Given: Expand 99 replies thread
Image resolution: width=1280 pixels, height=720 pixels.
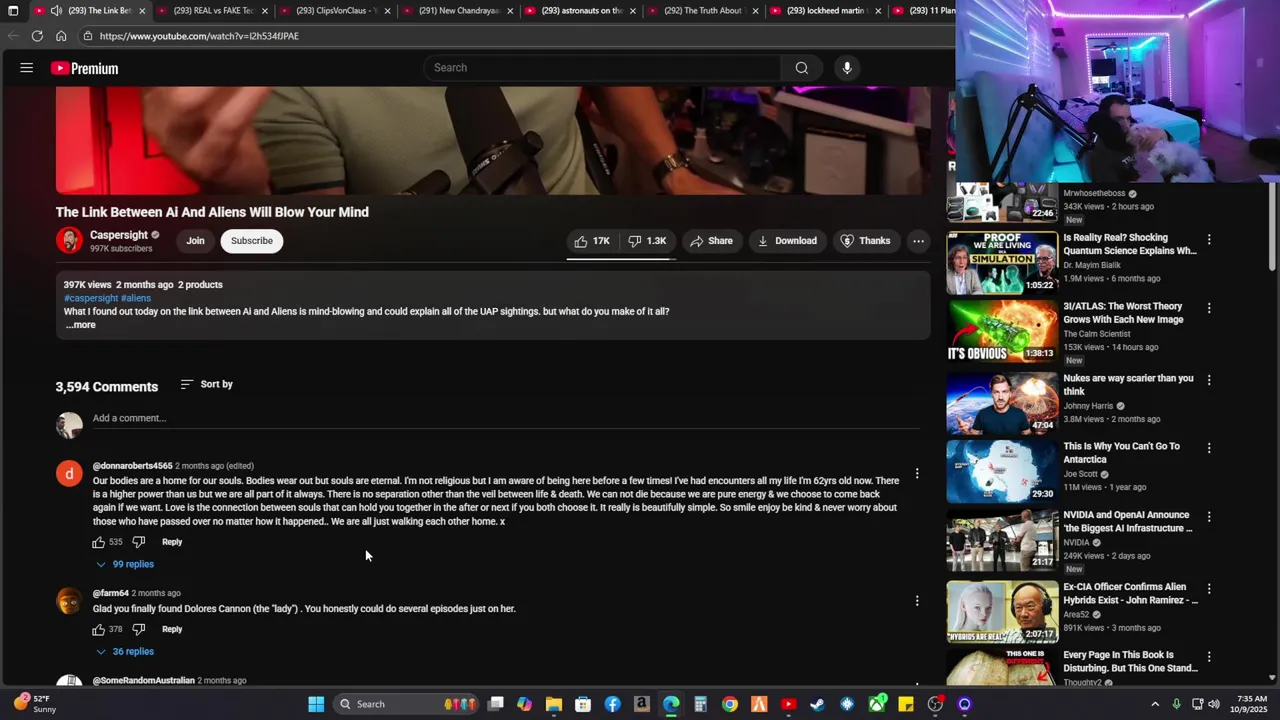Looking at the screenshot, I should tap(125, 564).
